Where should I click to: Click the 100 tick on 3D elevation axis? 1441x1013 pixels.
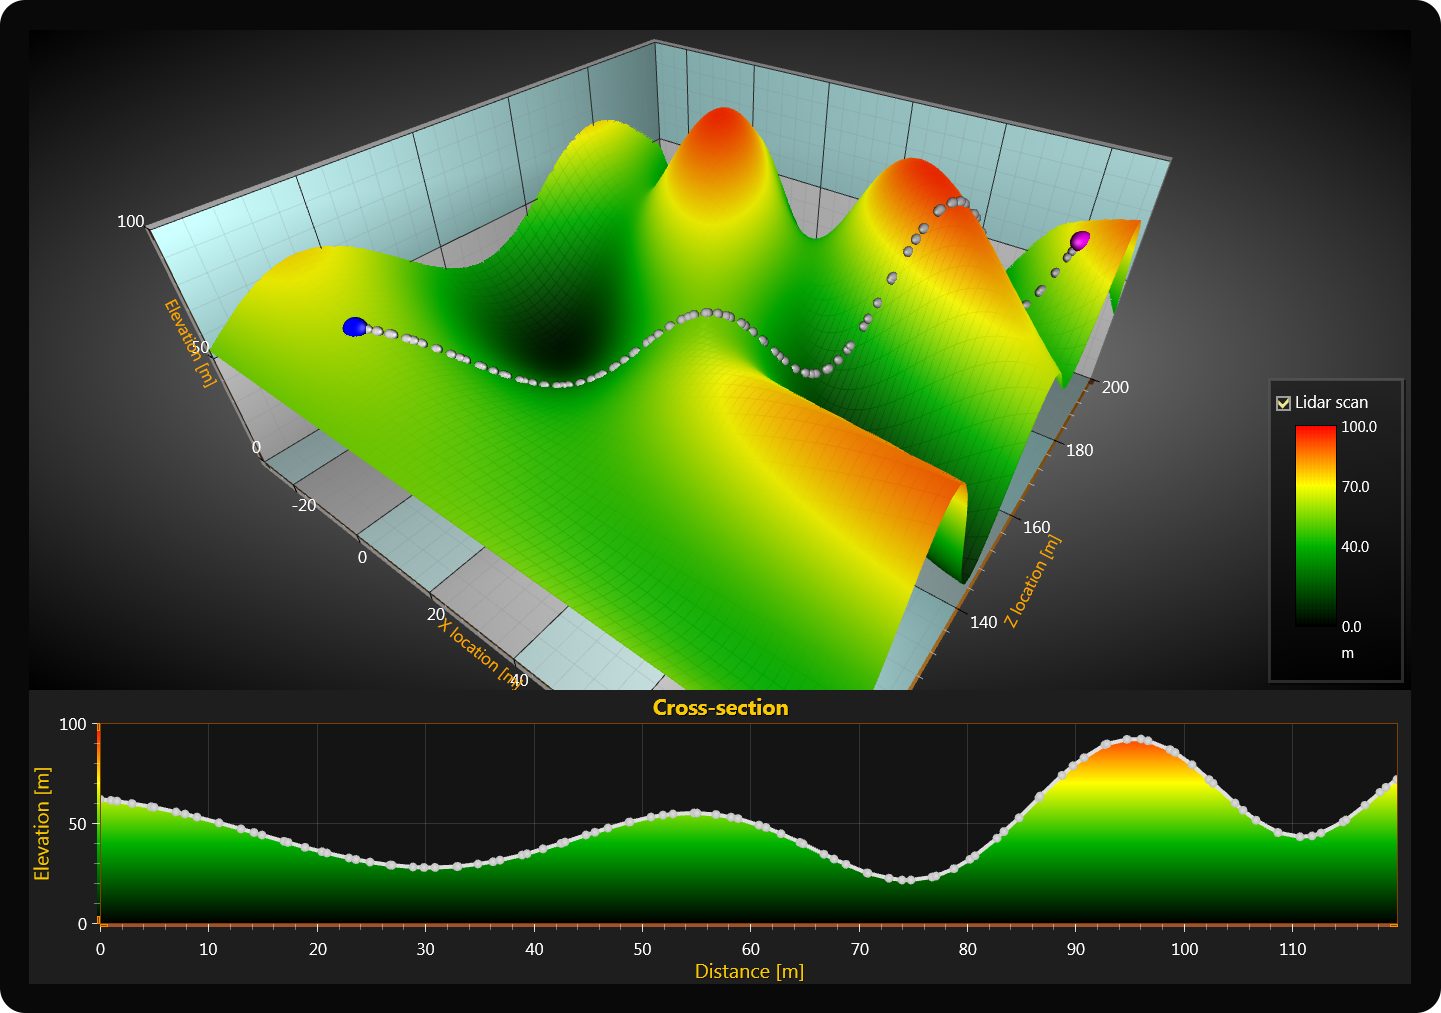[131, 221]
